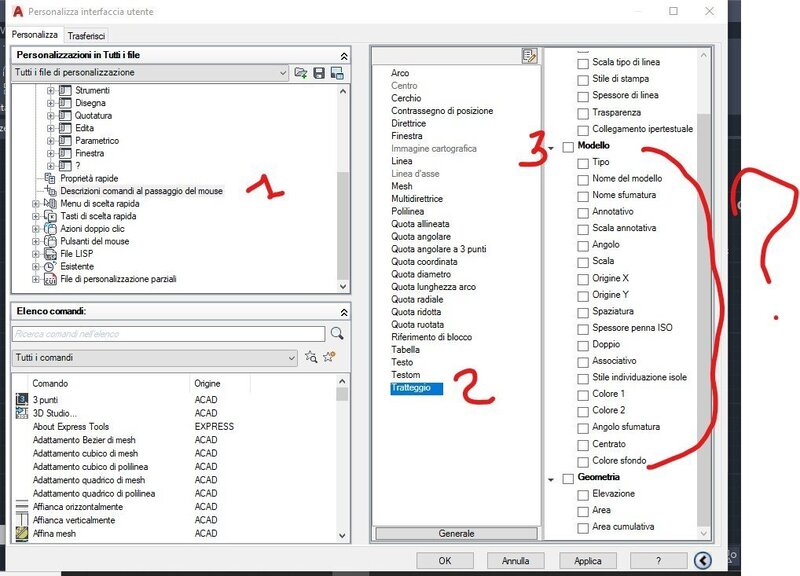Viewport: 800px width, 576px height.
Task: Collapse the Personalizzazioni in Tutti i file panel
Action: pos(344,56)
